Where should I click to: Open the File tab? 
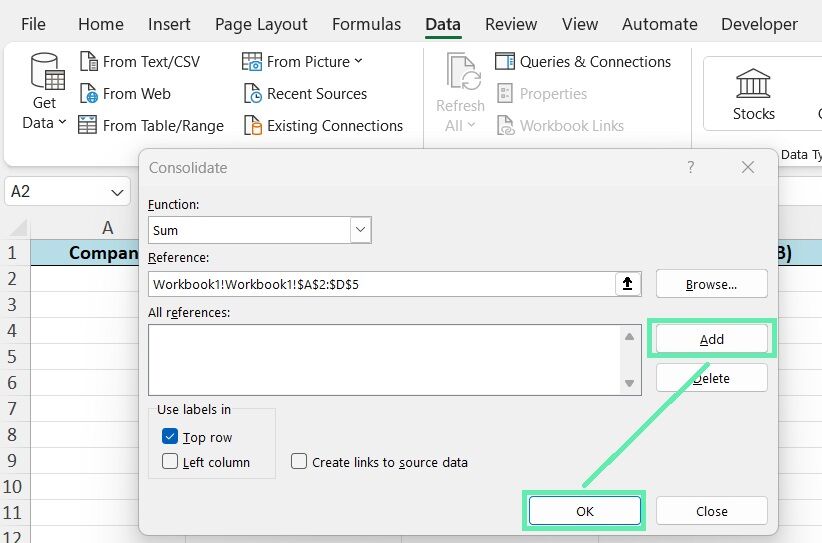34,24
